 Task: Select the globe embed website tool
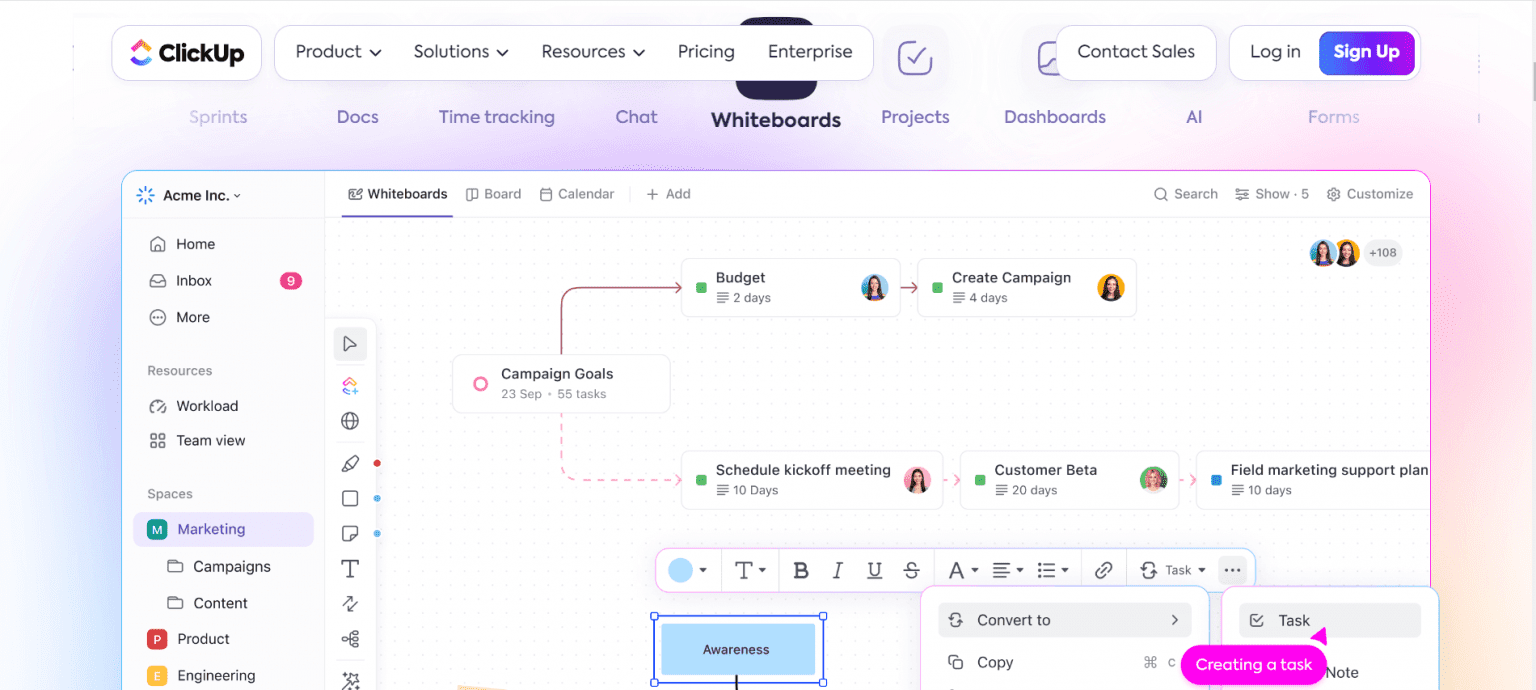[350, 421]
